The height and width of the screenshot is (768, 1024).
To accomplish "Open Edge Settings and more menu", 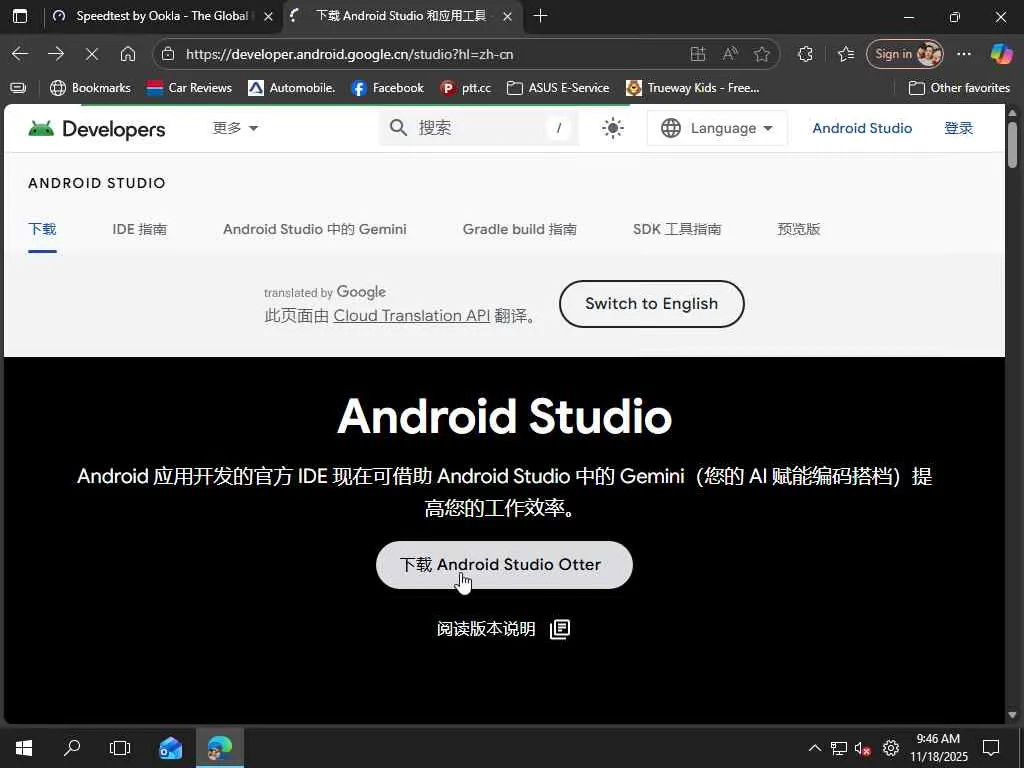I will [x=964, y=54].
